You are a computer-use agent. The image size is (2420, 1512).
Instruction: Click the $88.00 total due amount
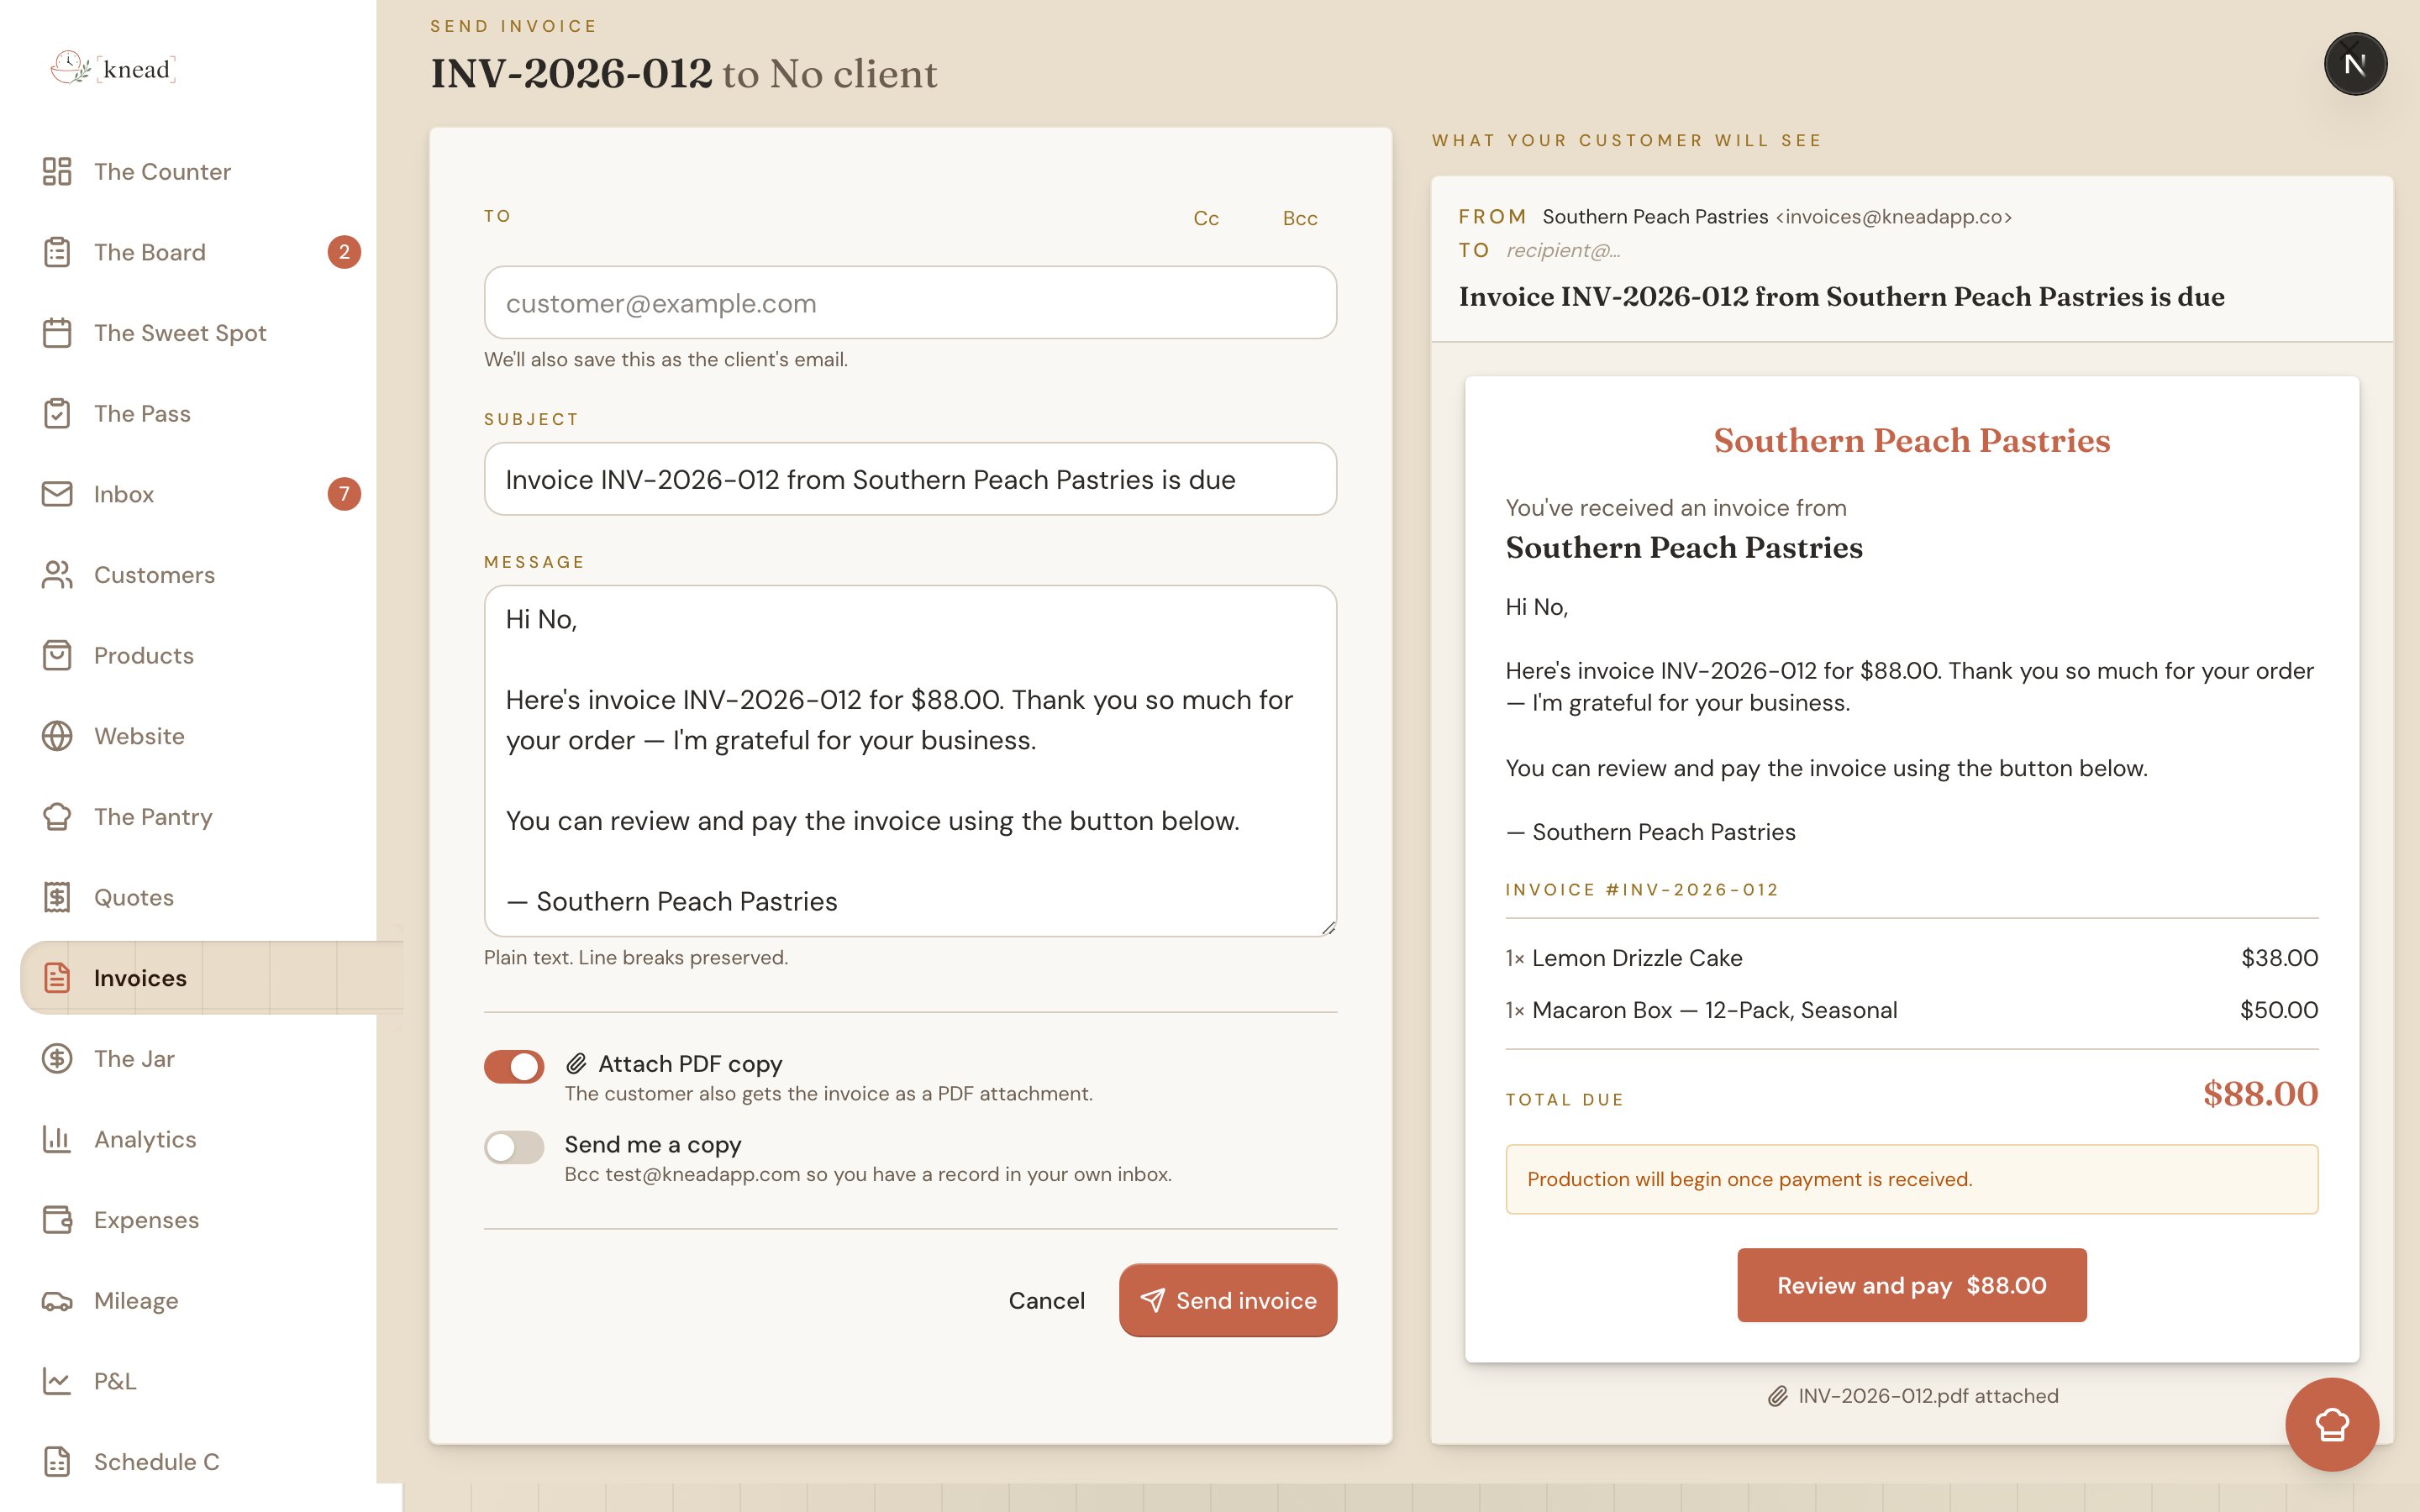coord(2260,1094)
